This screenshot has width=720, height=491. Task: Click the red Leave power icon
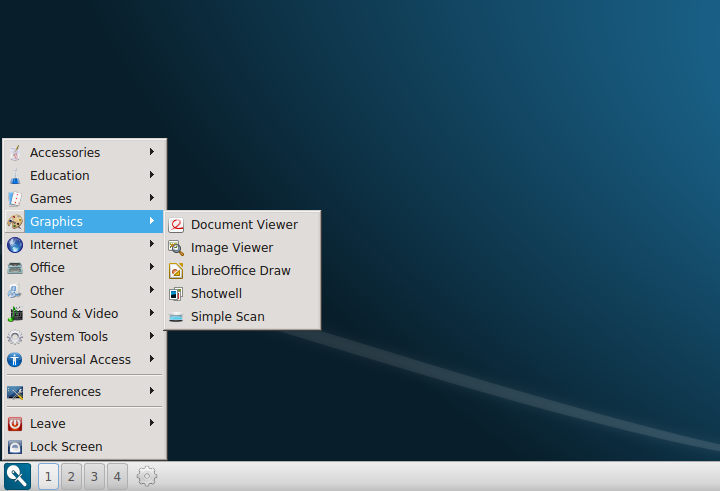(15, 423)
